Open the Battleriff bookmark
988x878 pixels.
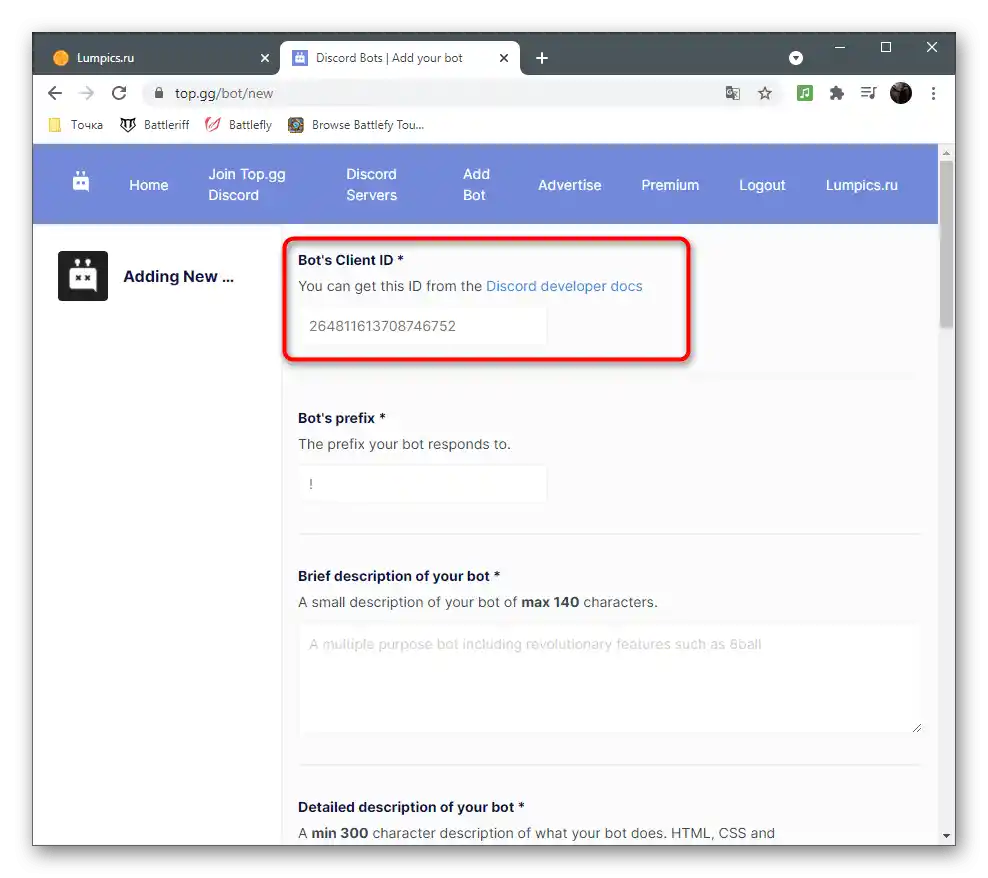(x=155, y=125)
